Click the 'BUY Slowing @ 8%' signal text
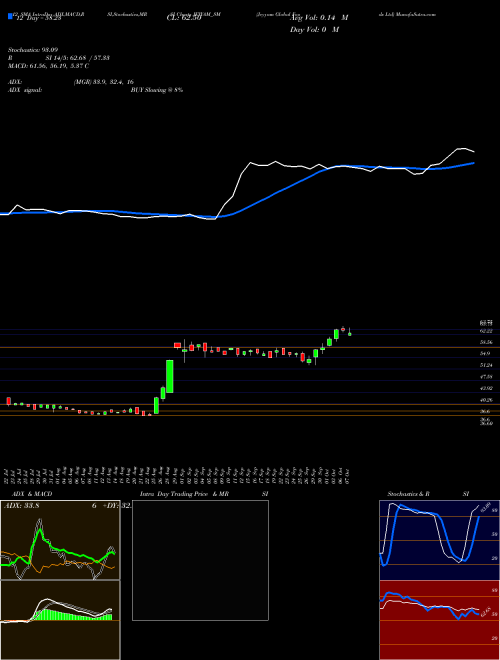Screen dimensions: 500x660 pyautogui.click(x=157, y=90)
